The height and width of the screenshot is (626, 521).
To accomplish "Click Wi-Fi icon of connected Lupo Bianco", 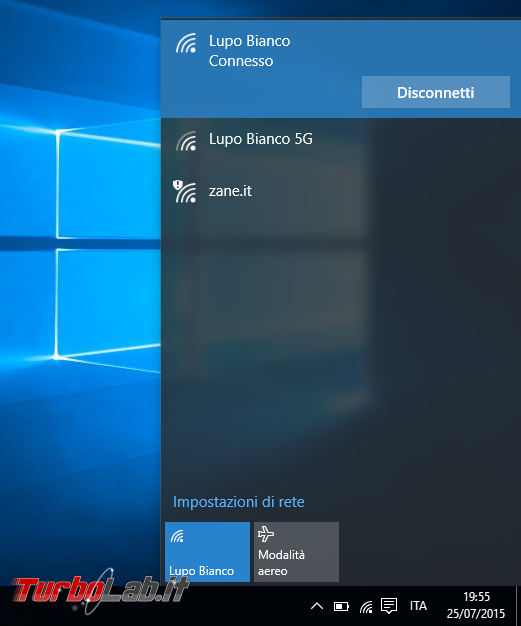I will [186, 43].
